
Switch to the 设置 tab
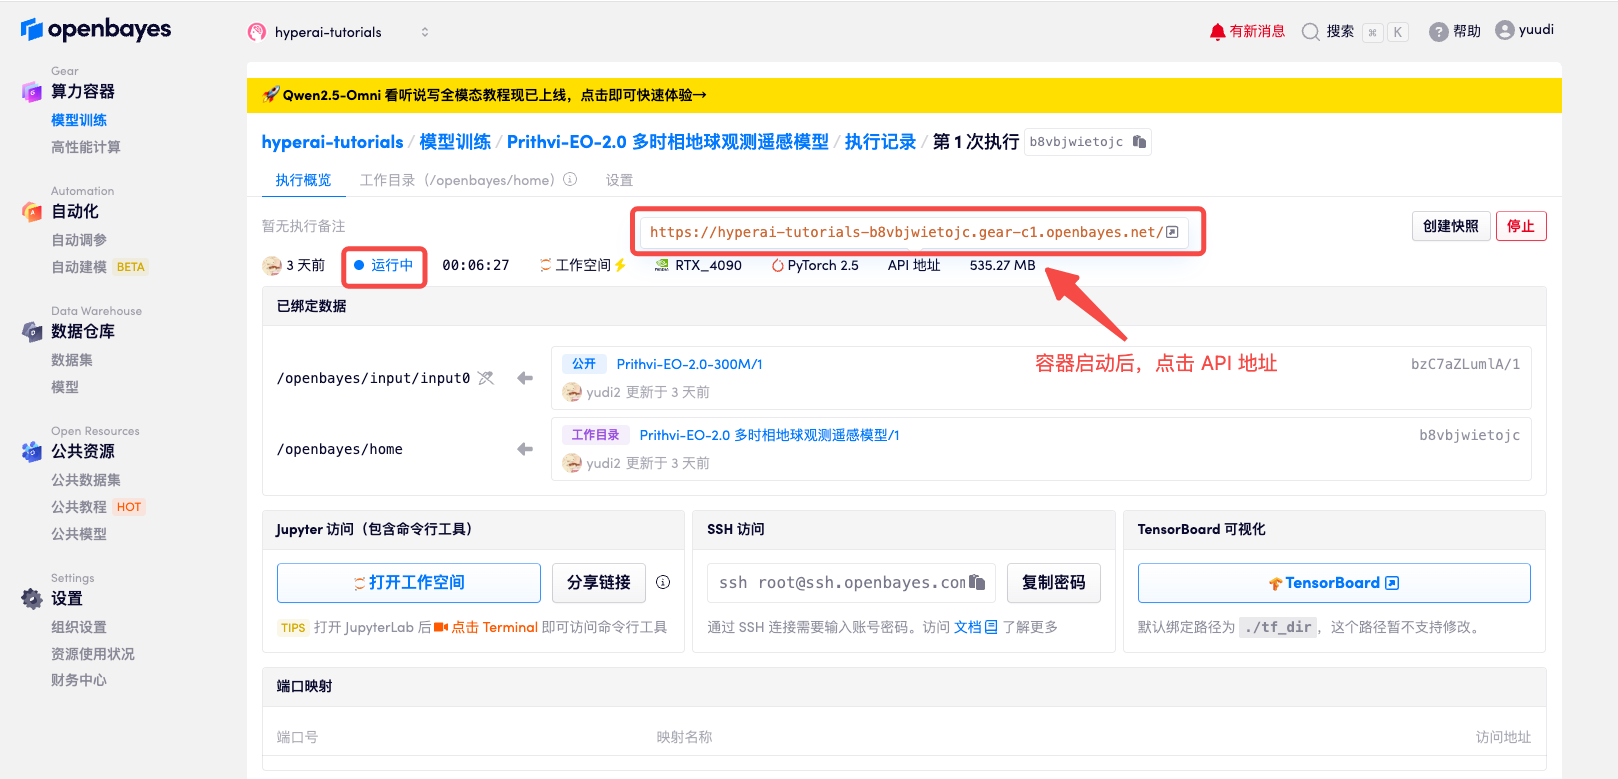(619, 180)
